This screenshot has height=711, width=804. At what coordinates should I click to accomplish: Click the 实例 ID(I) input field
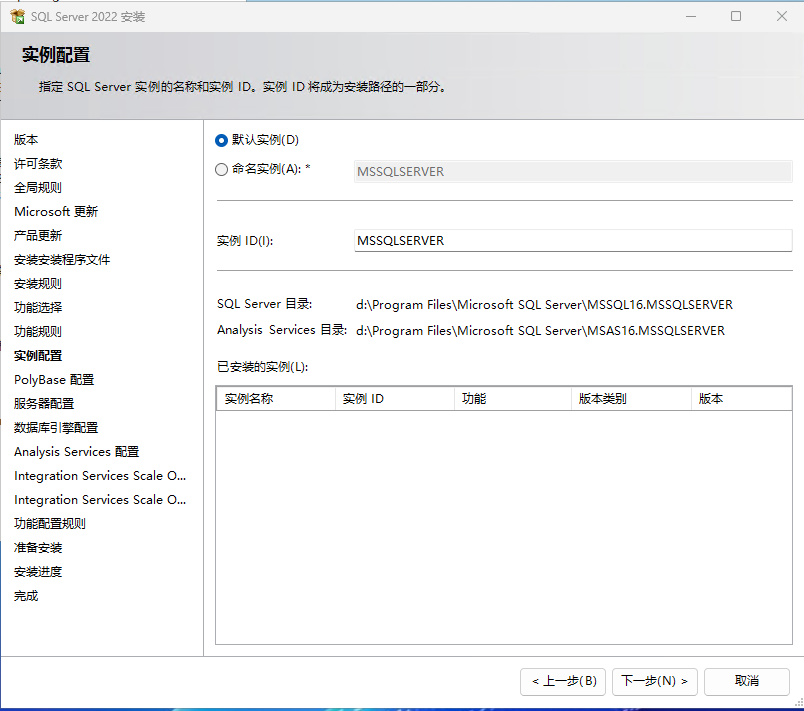[x=573, y=241]
